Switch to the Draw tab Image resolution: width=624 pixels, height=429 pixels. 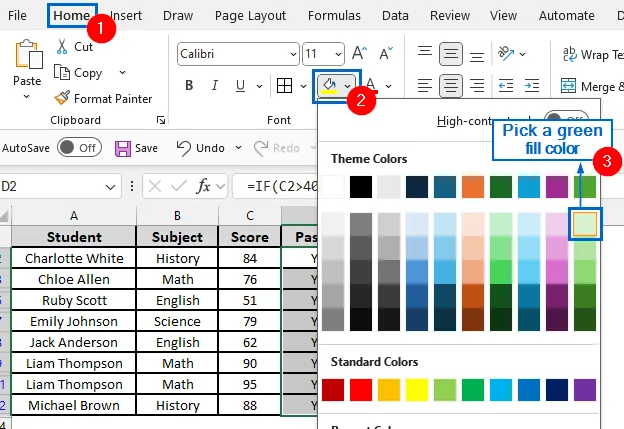point(178,16)
